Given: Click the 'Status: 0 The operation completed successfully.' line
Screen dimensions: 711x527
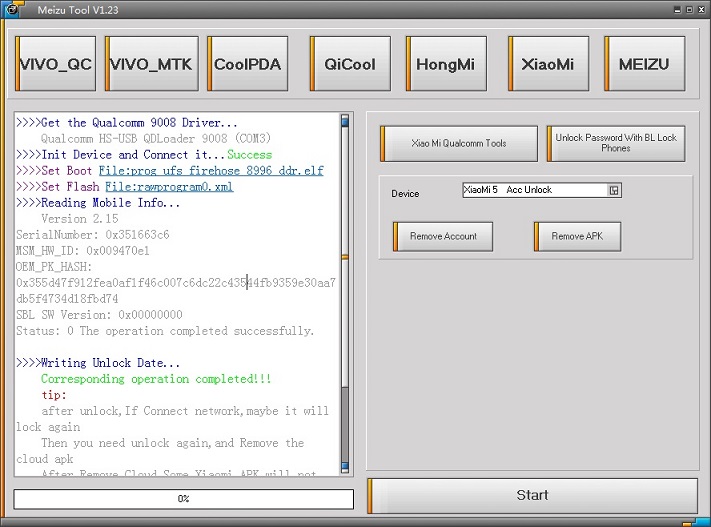Looking at the screenshot, I should 165,331.
